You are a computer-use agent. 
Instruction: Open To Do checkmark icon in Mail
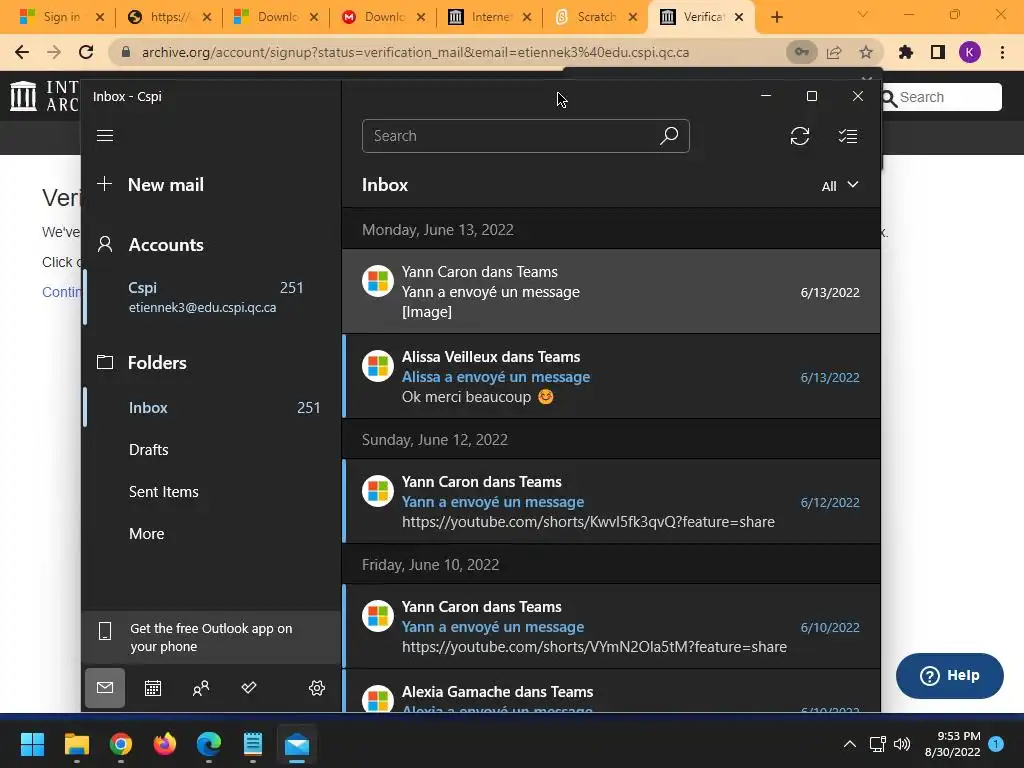(249, 688)
